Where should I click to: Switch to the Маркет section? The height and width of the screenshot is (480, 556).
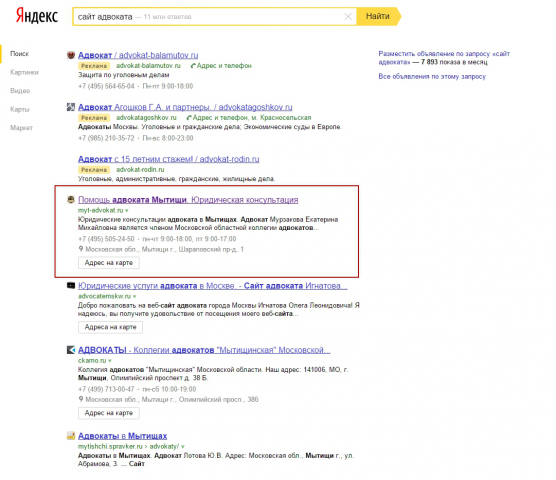[x=21, y=128]
